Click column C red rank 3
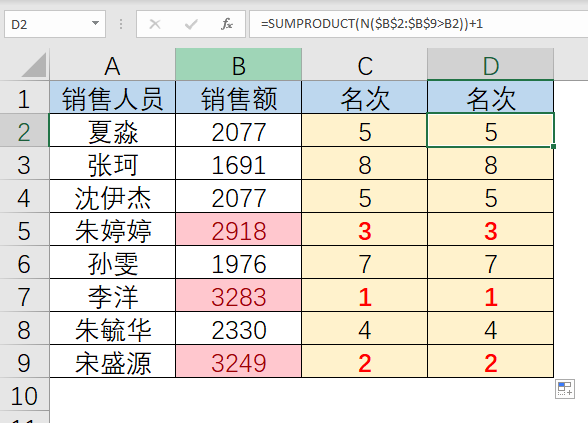Viewport: 588px width, 423px height. point(364,229)
